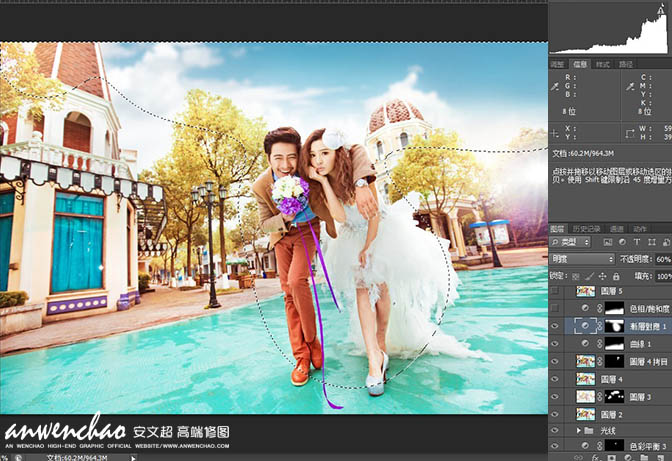The image size is (672, 461).
Task: Open the layer blend mode dropdown
Action: 582,259
